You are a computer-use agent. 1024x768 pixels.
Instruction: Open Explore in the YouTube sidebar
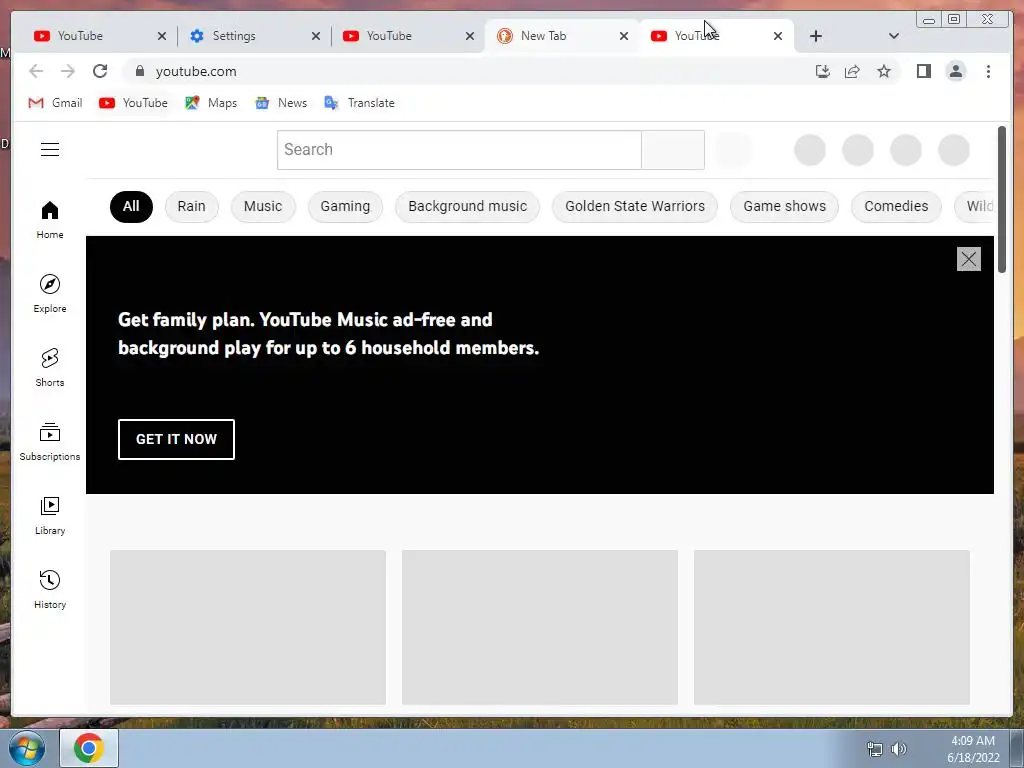[50, 294]
